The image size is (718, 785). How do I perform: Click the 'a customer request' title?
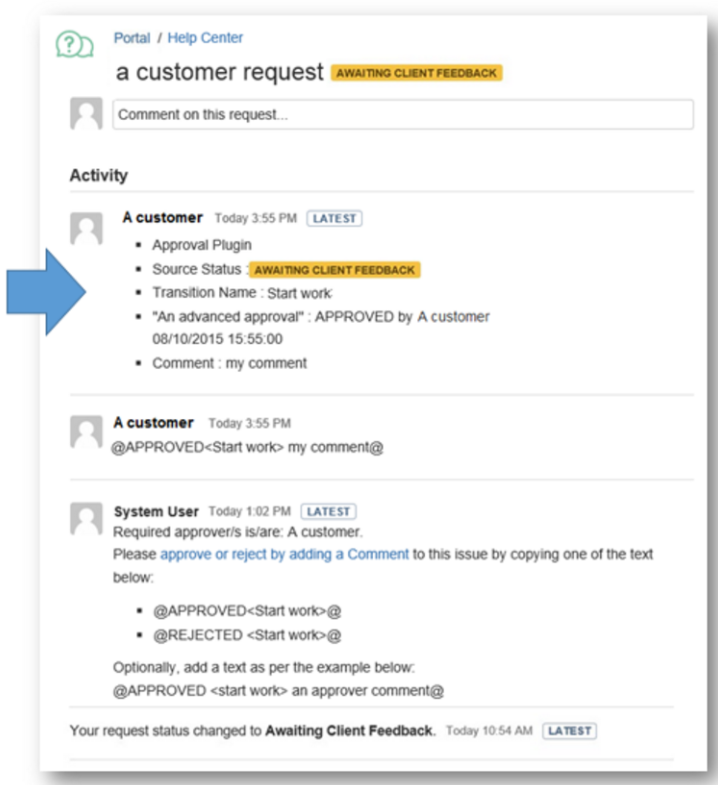[220, 72]
